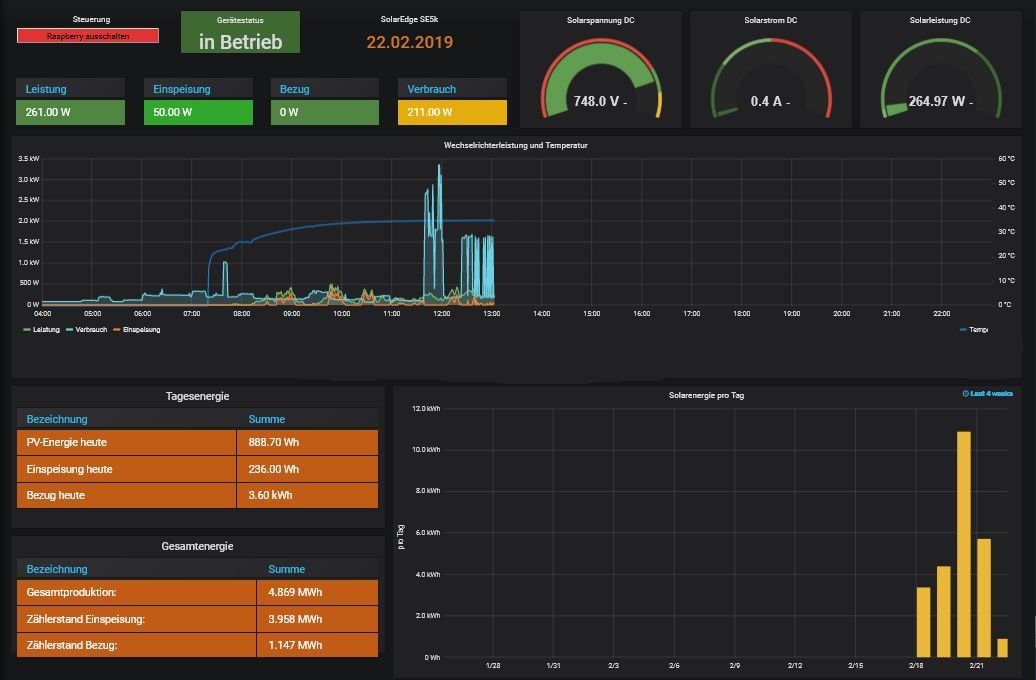1036x680 pixels.
Task: Open the Solarstrom DC panel title menu
Action: click(x=771, y=20)
